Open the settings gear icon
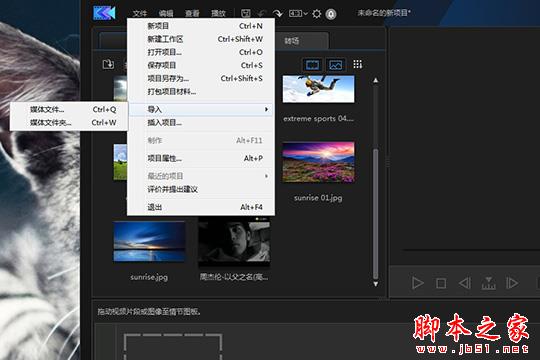Image resolution: width=540 pixels, height=360 pixels. 316,14
